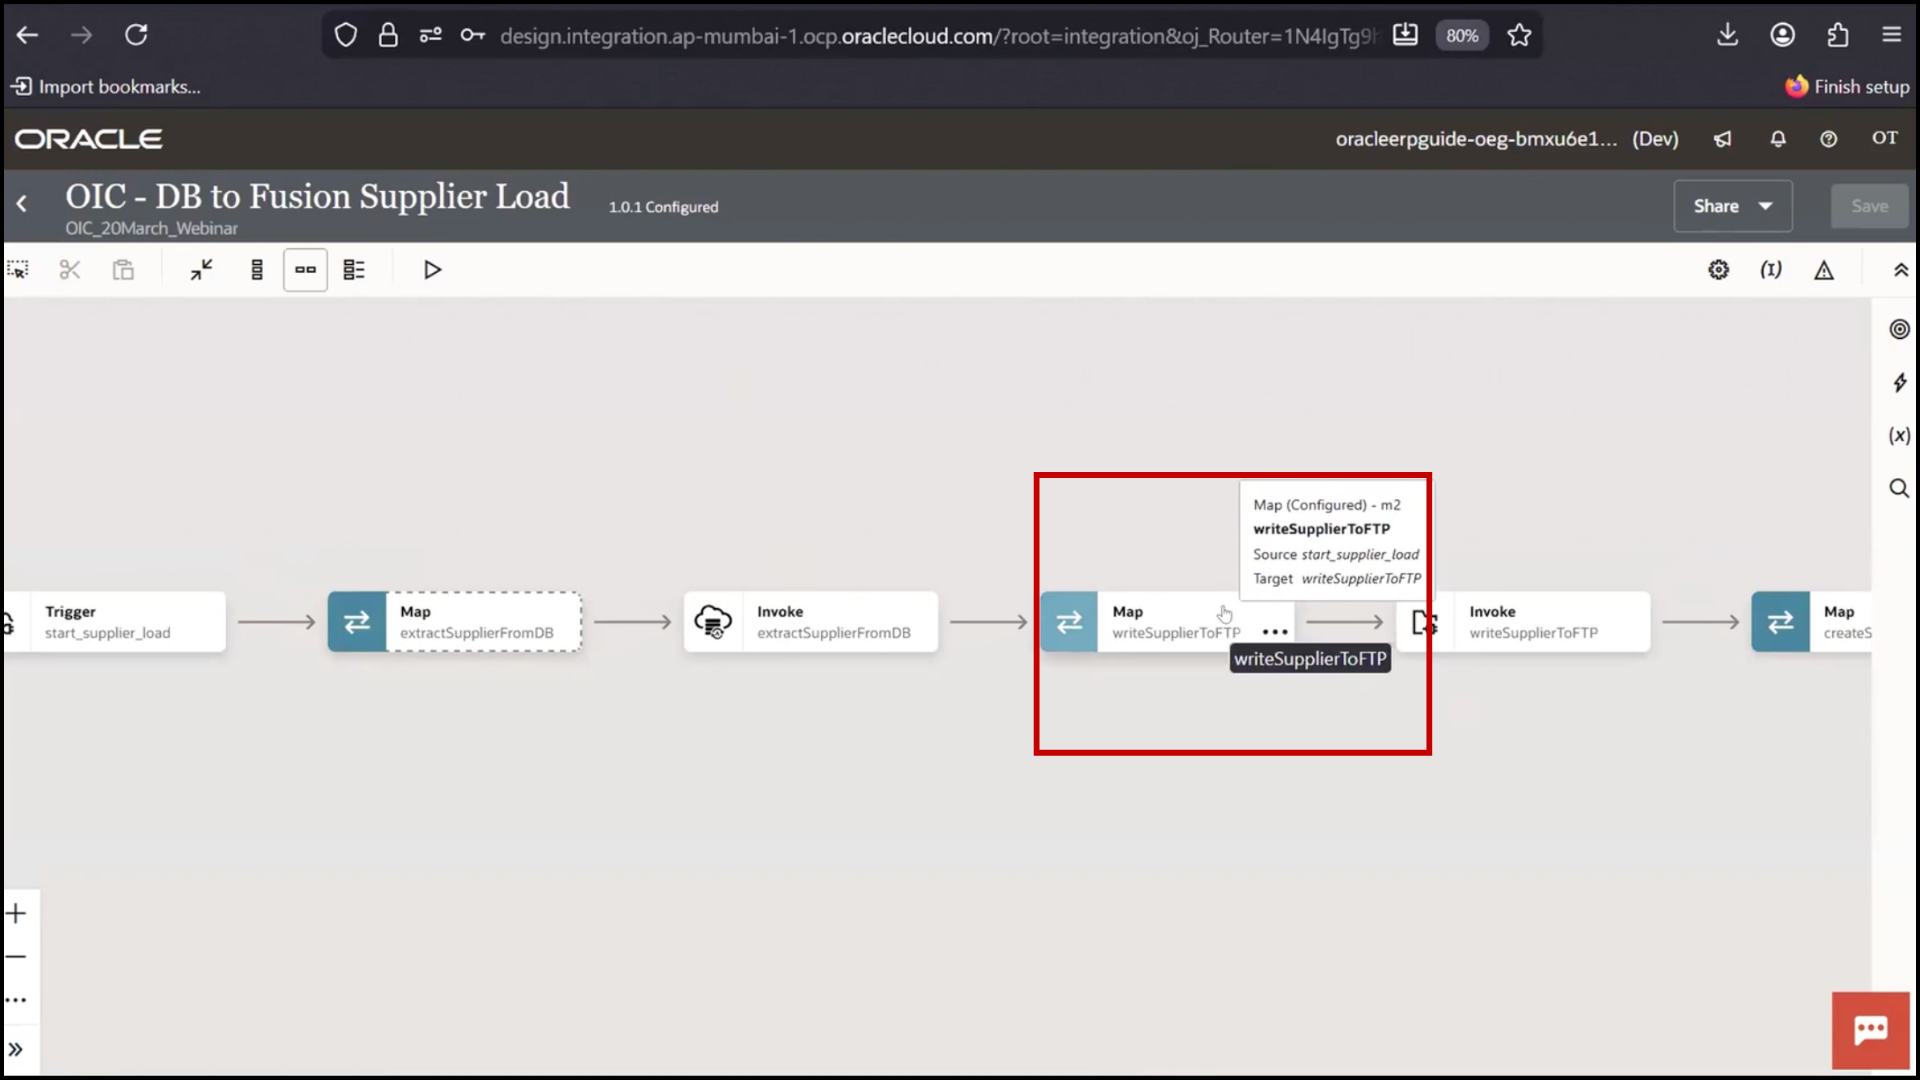The image size is (1920, 1080).
Task: Click the forward browser navigation arrow
Action: 81,35
